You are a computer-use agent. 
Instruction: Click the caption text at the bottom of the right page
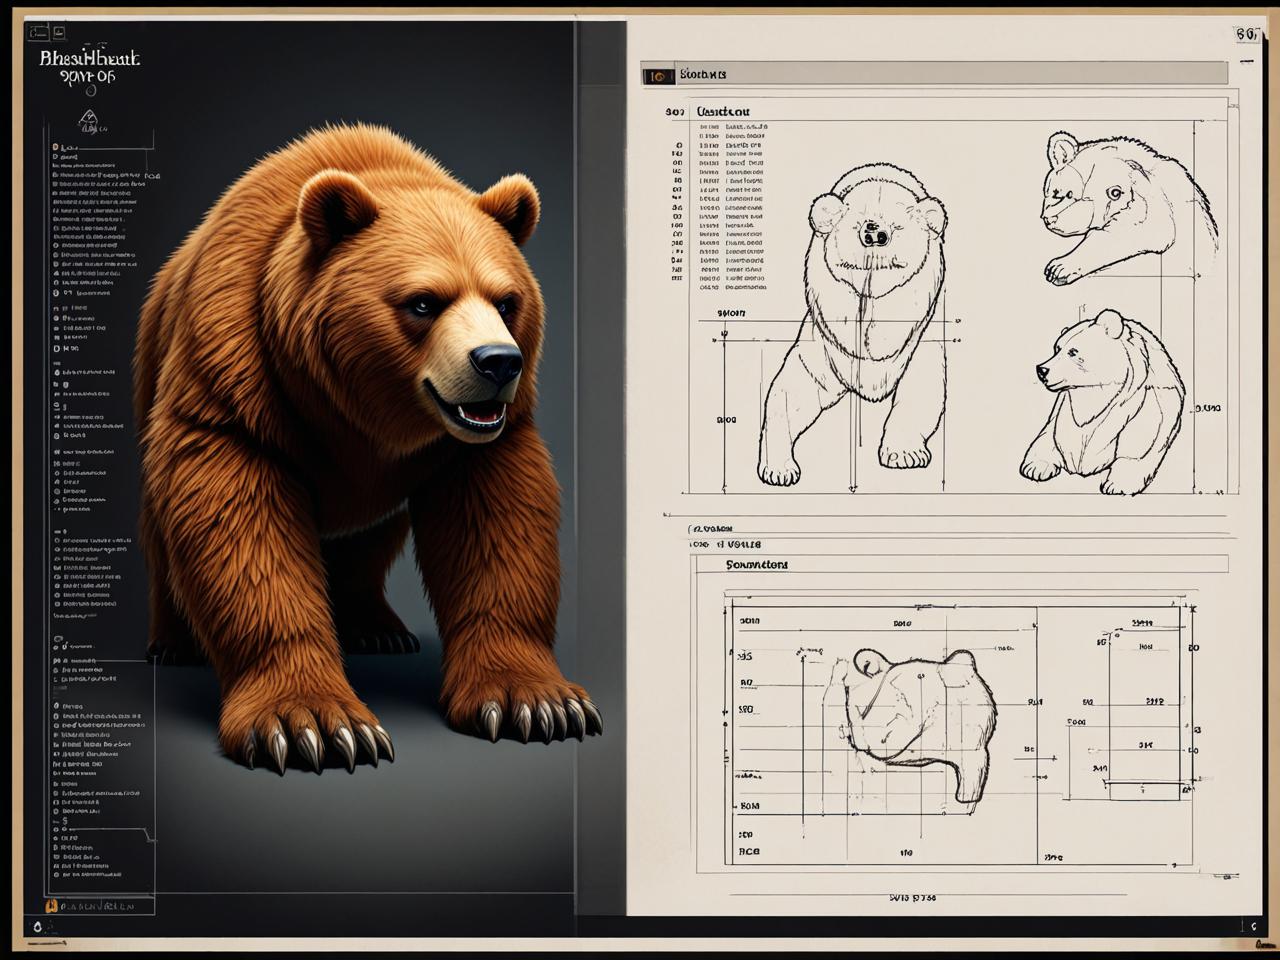912,898
